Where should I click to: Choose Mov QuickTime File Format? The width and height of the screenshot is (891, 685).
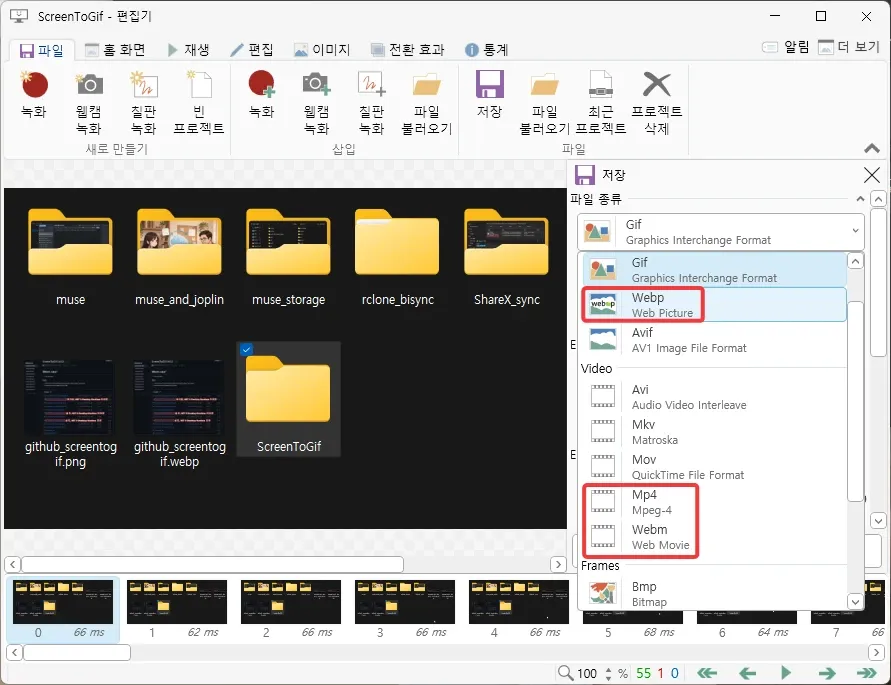click(x=714, y=467)
